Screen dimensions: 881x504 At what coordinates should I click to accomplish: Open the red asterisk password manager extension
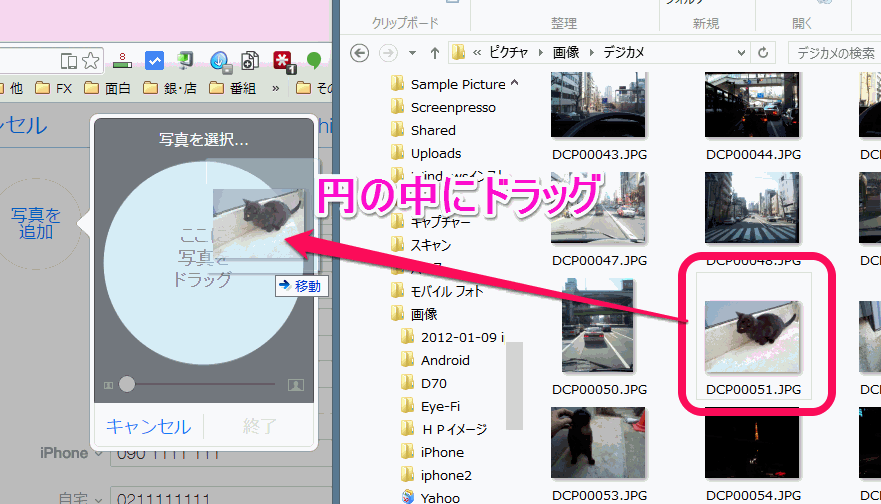[x=283, y=61]
